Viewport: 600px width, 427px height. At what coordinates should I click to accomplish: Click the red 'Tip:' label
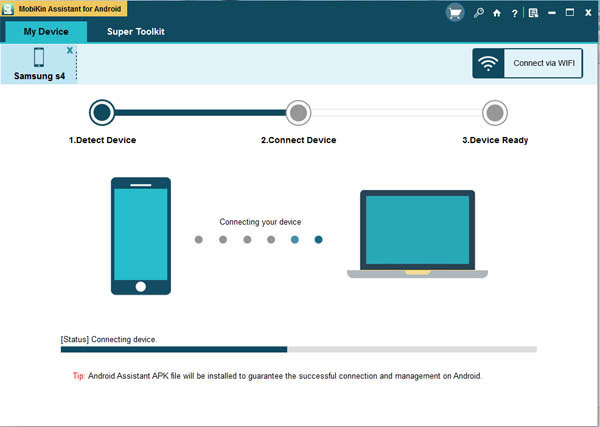[x=79, y=376]
